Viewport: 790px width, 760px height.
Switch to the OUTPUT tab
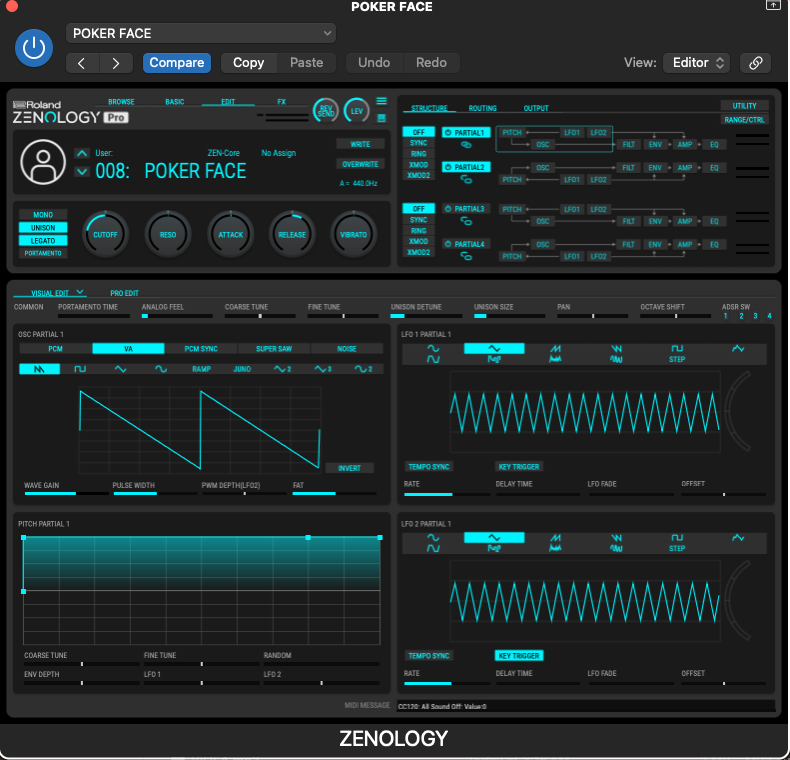click(536, 108)
